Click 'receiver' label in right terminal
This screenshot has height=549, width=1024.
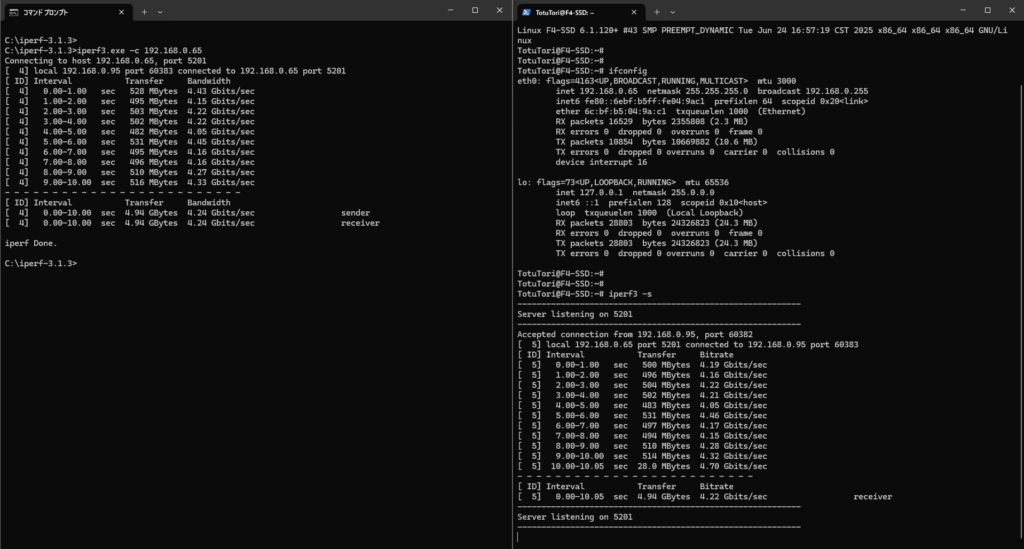click(x=872, y=497)
